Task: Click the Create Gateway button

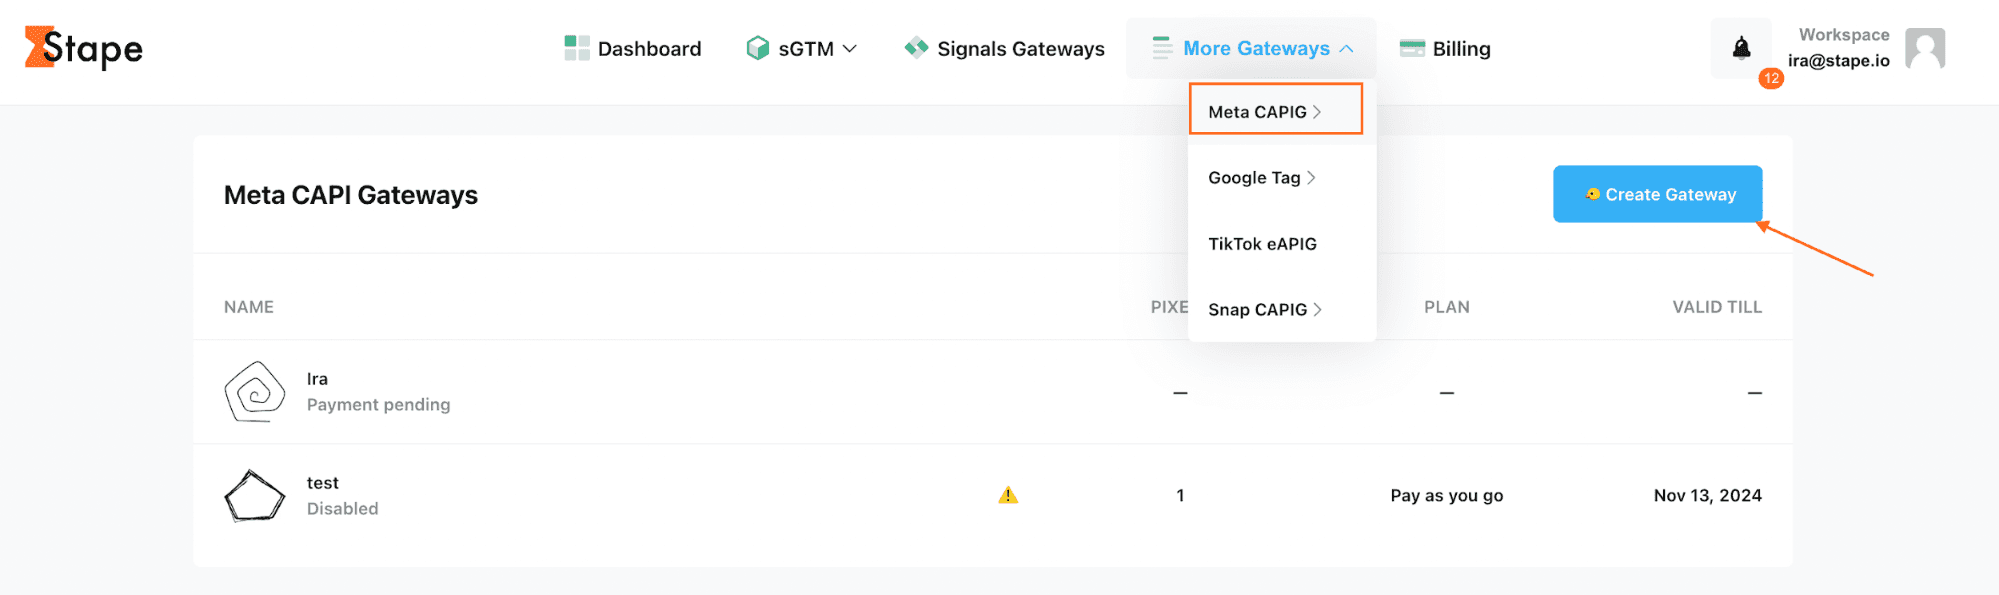Action: click(1658, 194)
